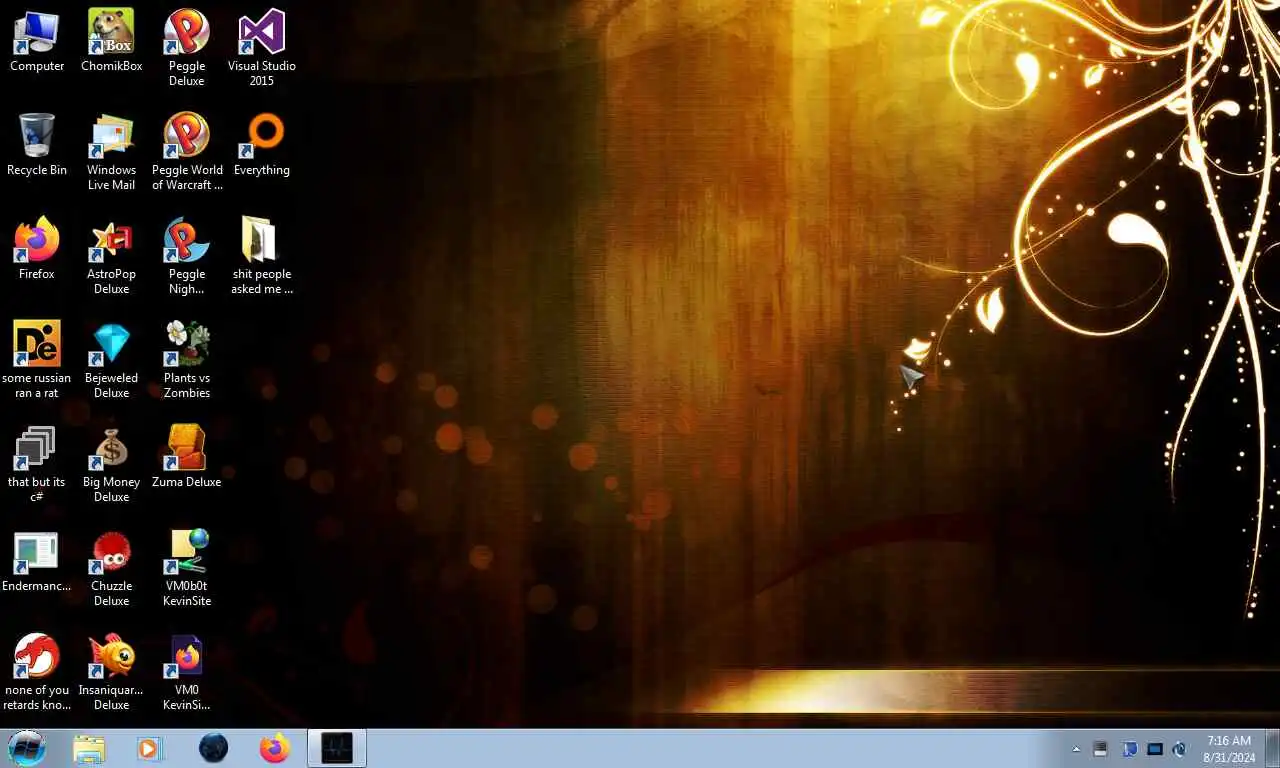Select the VM0b0t KevinSite network shortcut
The height and width of the screenshot is (768, 1280).
coord(187,568)
